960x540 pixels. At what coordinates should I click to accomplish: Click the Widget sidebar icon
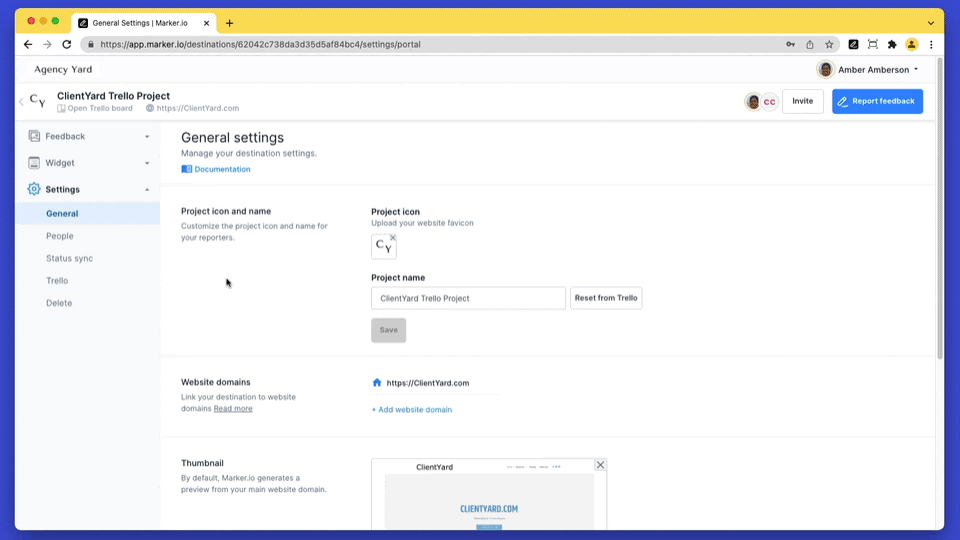point(34,163)
